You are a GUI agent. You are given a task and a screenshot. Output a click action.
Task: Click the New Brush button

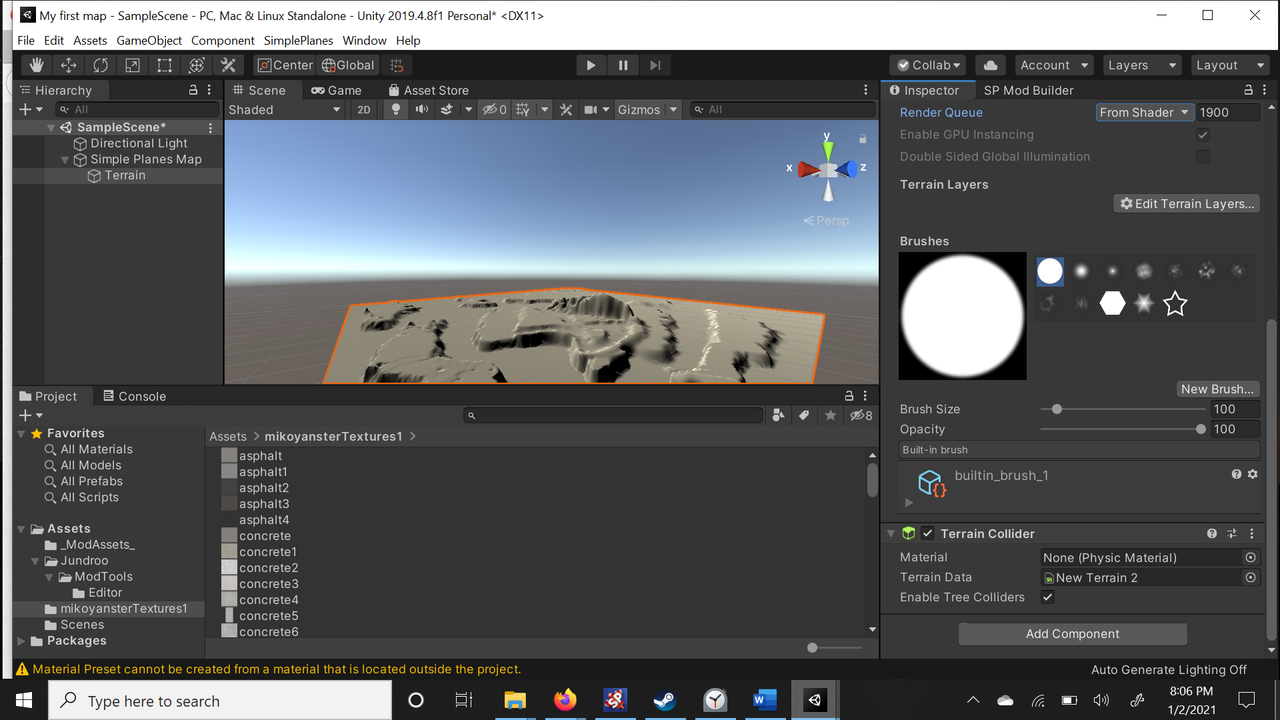click(1216, 389)
